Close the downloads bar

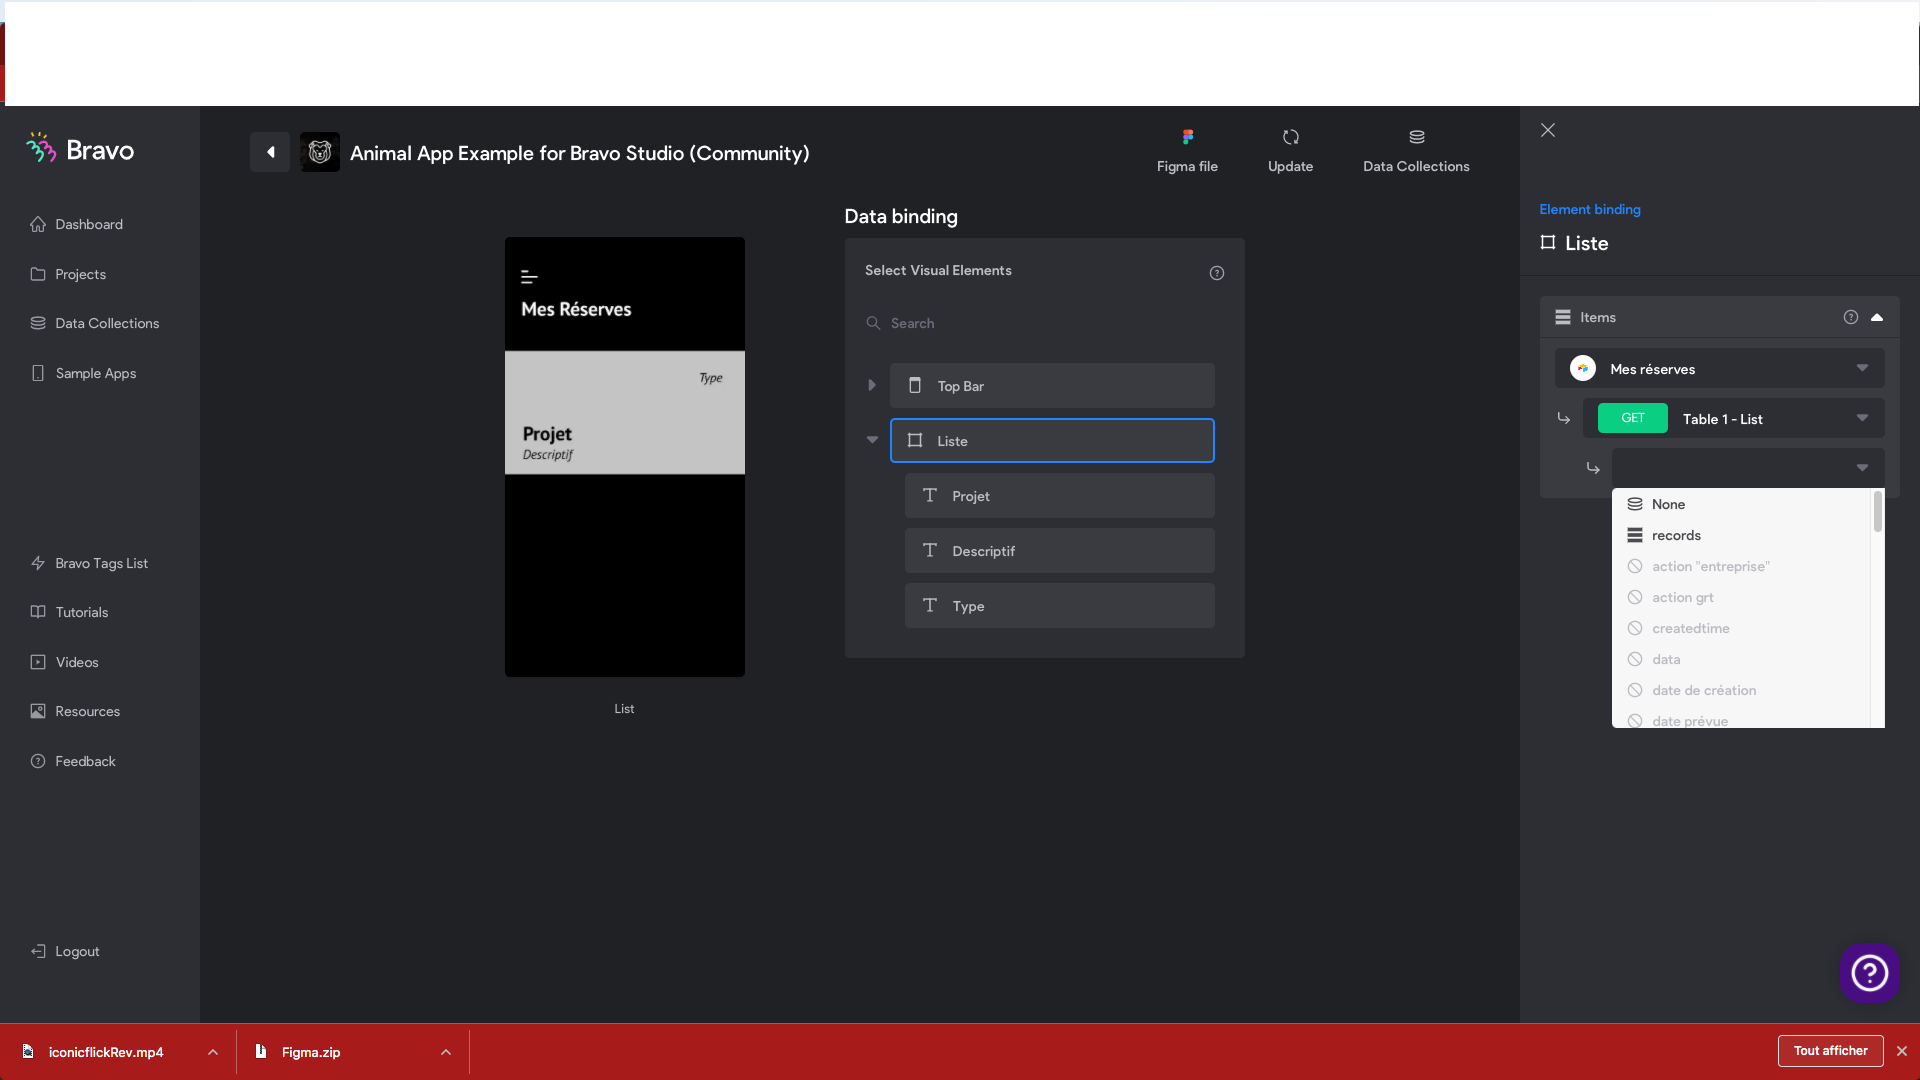1902,1051
